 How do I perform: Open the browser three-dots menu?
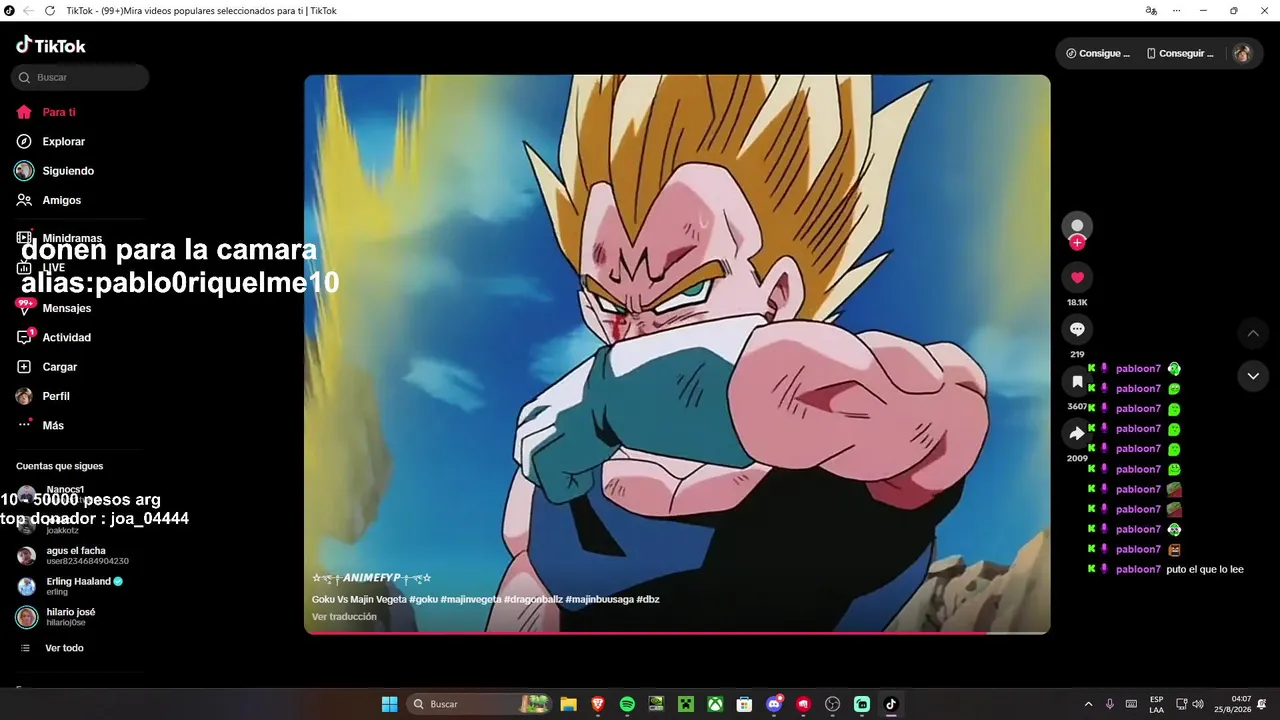tap(1177, 11)
